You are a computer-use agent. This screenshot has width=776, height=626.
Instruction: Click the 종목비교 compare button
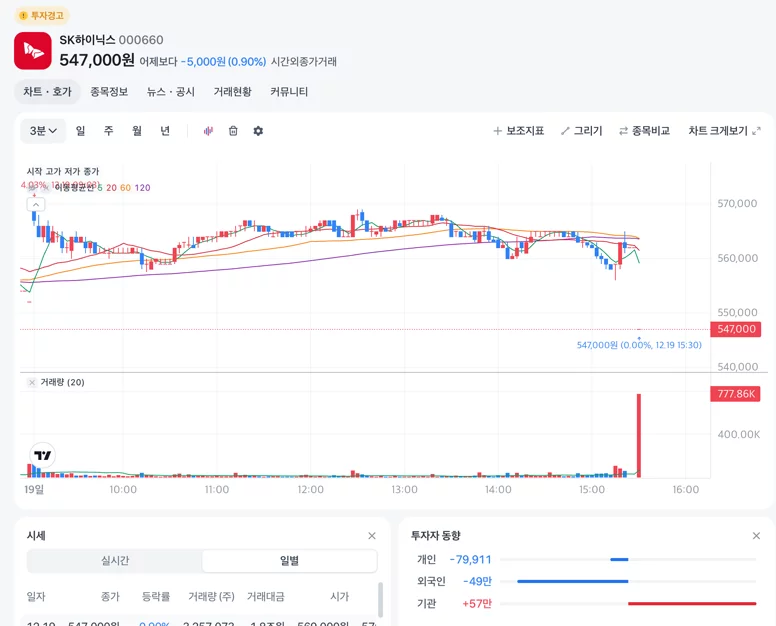(644, 131)
